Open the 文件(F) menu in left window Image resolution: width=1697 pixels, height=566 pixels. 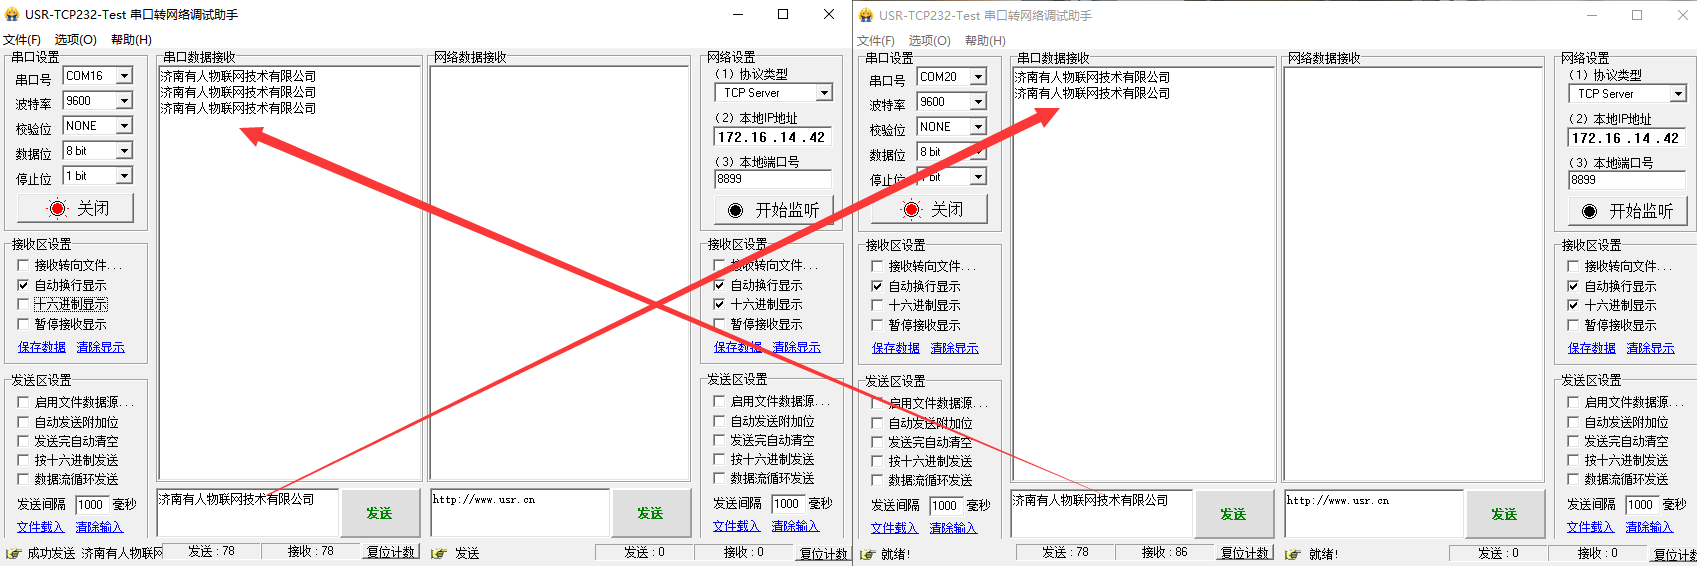coord(22,40)
